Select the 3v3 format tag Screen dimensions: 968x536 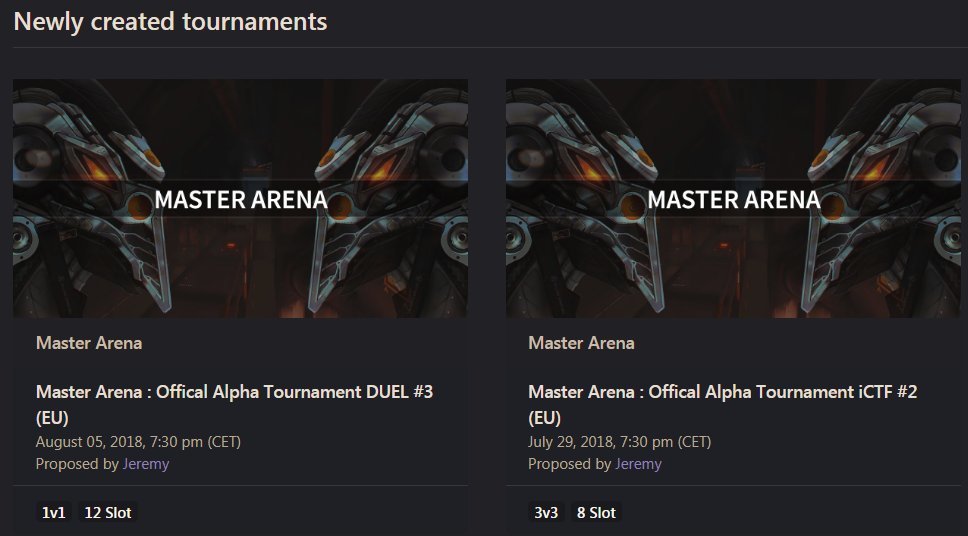(x=546, y=513)
